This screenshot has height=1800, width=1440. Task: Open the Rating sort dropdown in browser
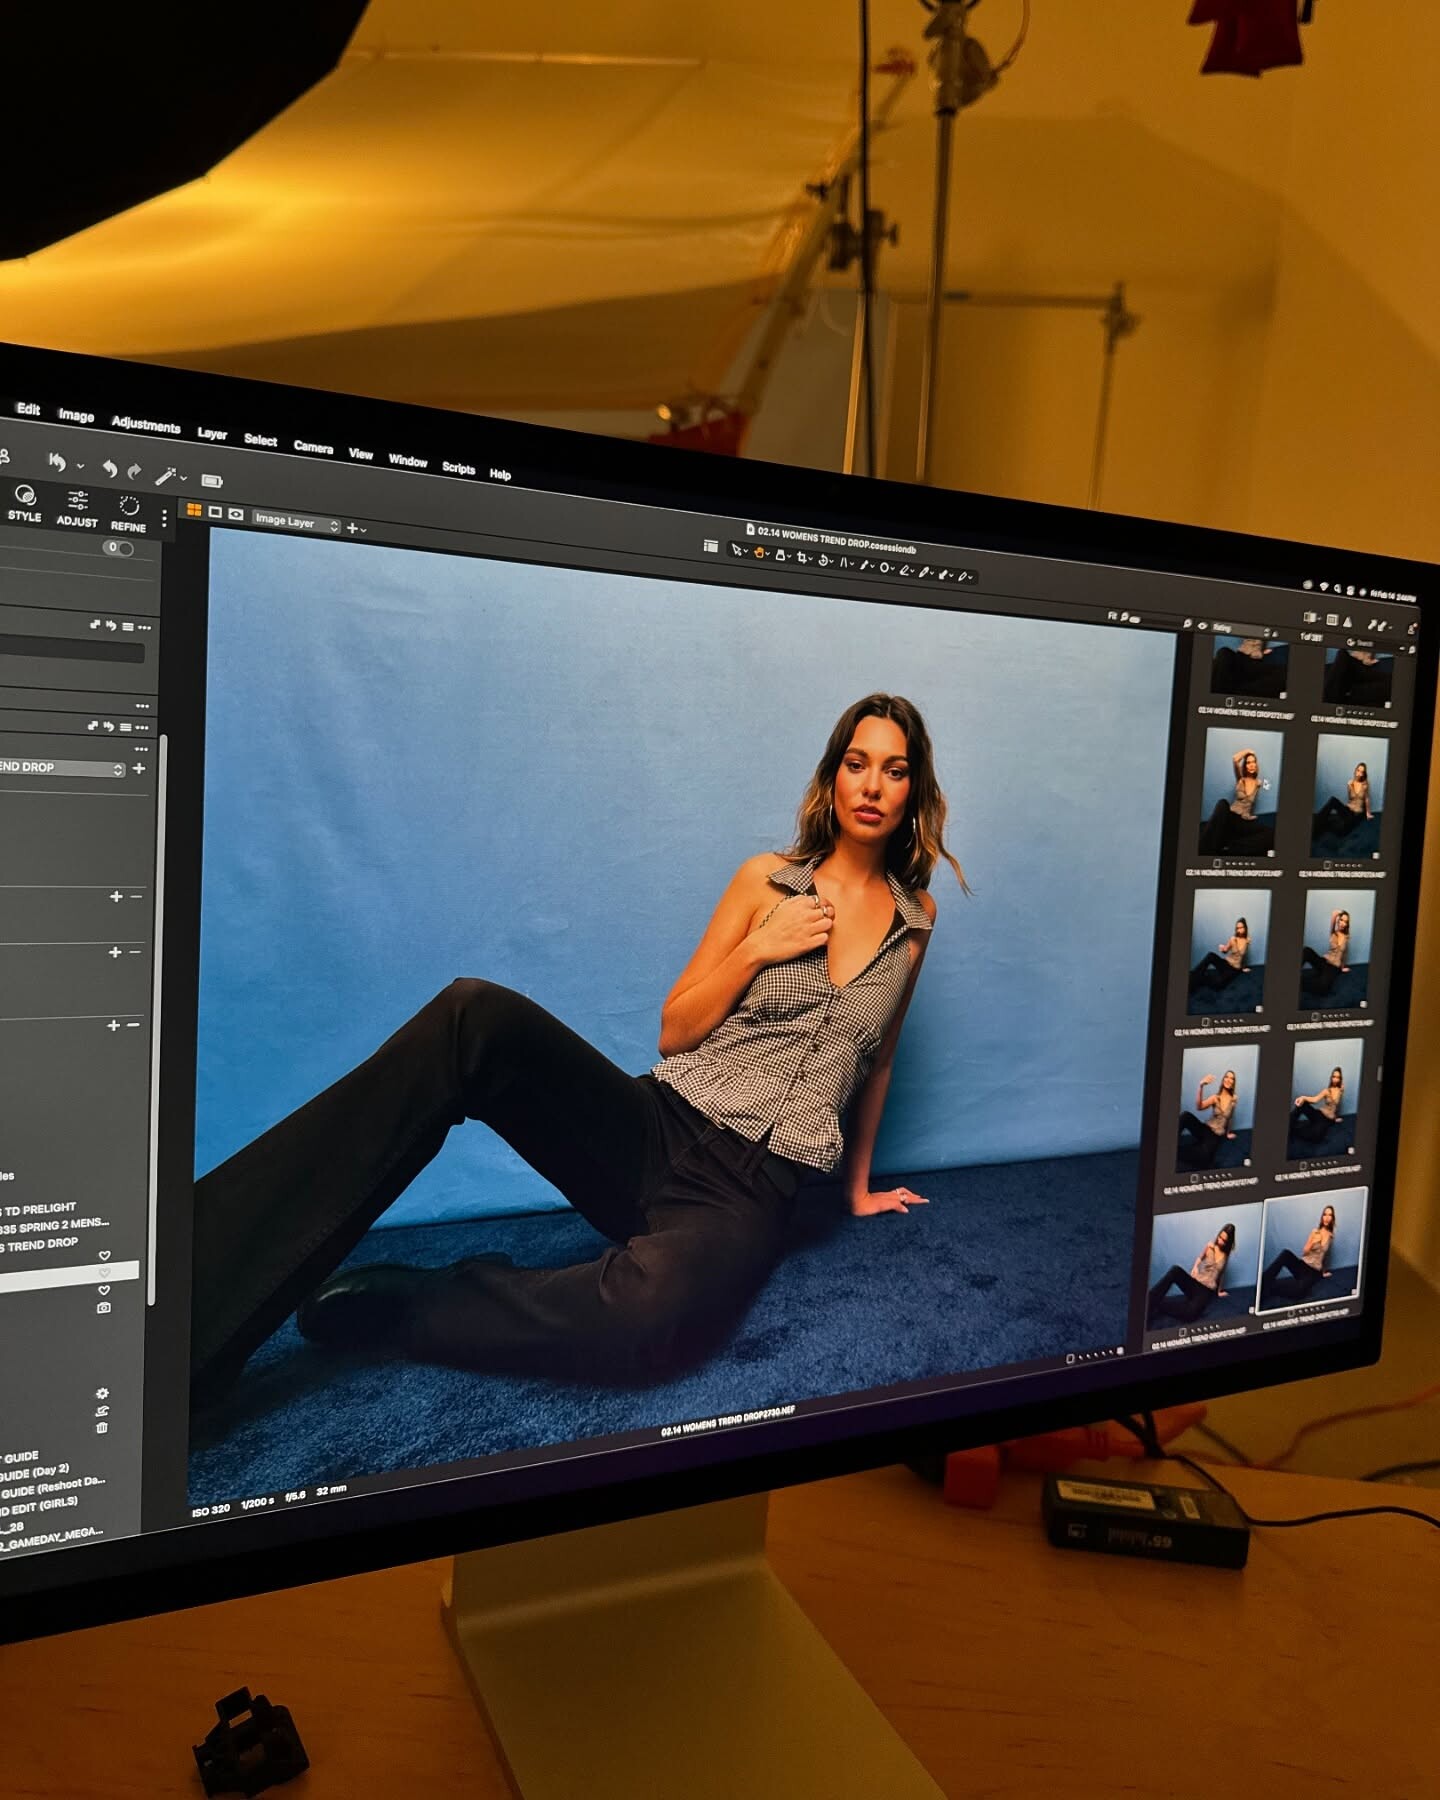[x=1240, y=629]
